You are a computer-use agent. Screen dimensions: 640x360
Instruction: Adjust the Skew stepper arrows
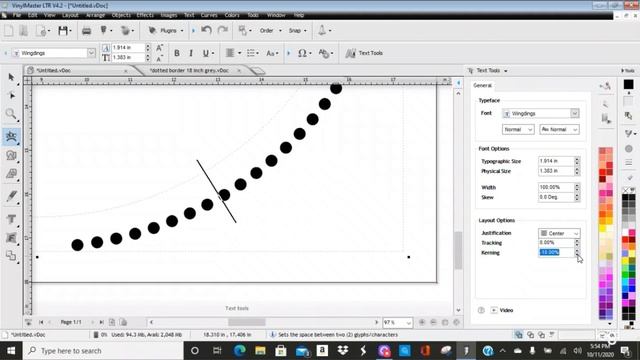(577, 197)
